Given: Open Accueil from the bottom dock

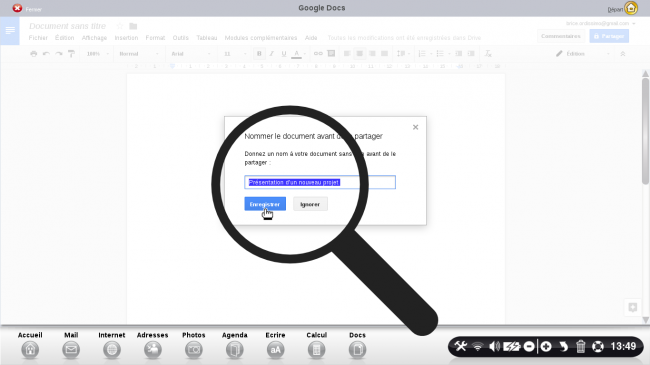Looking at the screenshot, I should (x=30, y=350).
